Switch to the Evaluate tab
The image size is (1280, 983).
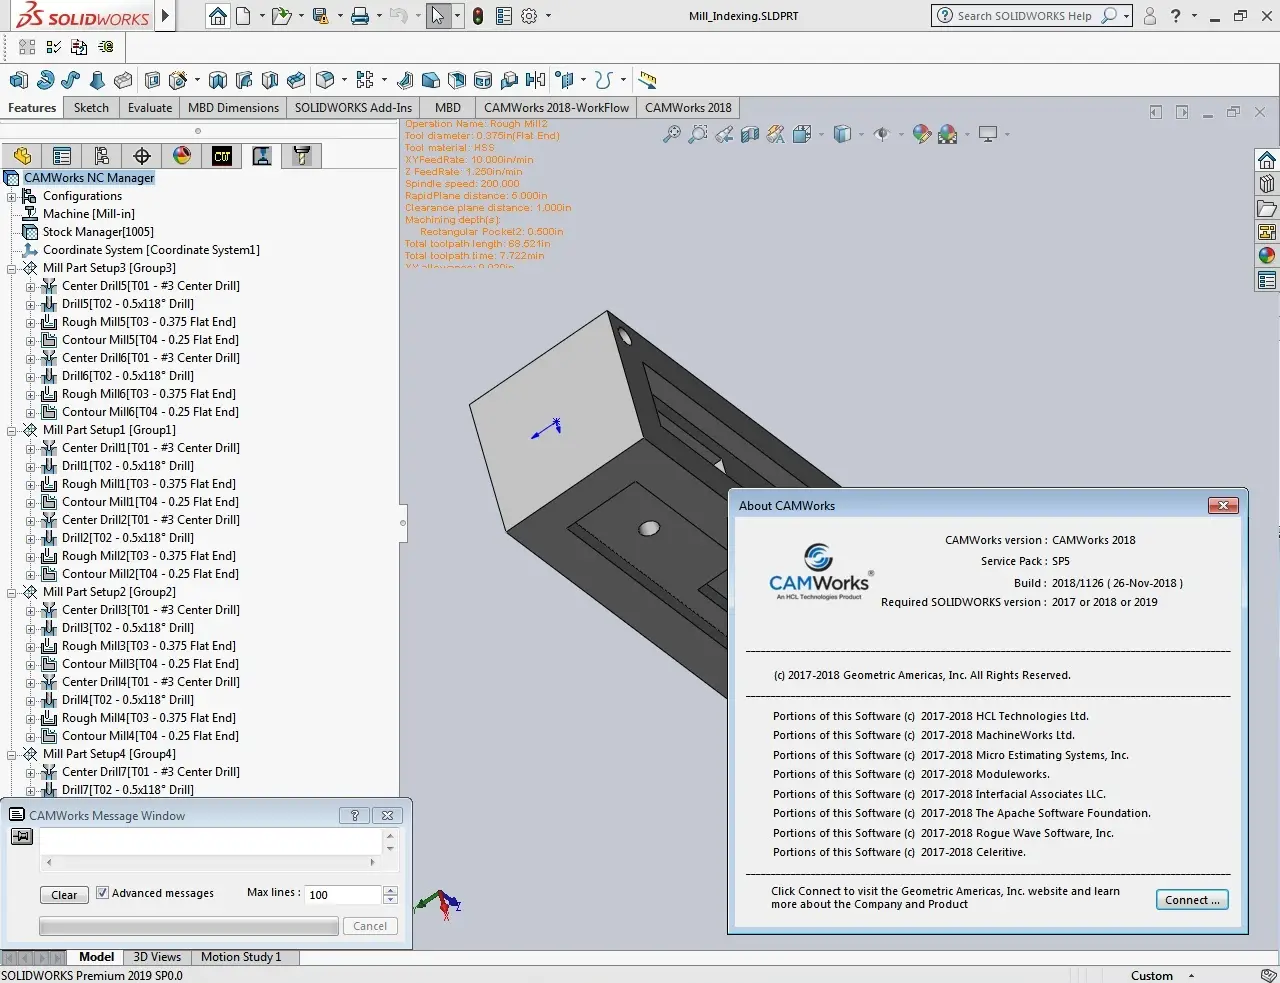pyautogui.click(x=150, y=108)
